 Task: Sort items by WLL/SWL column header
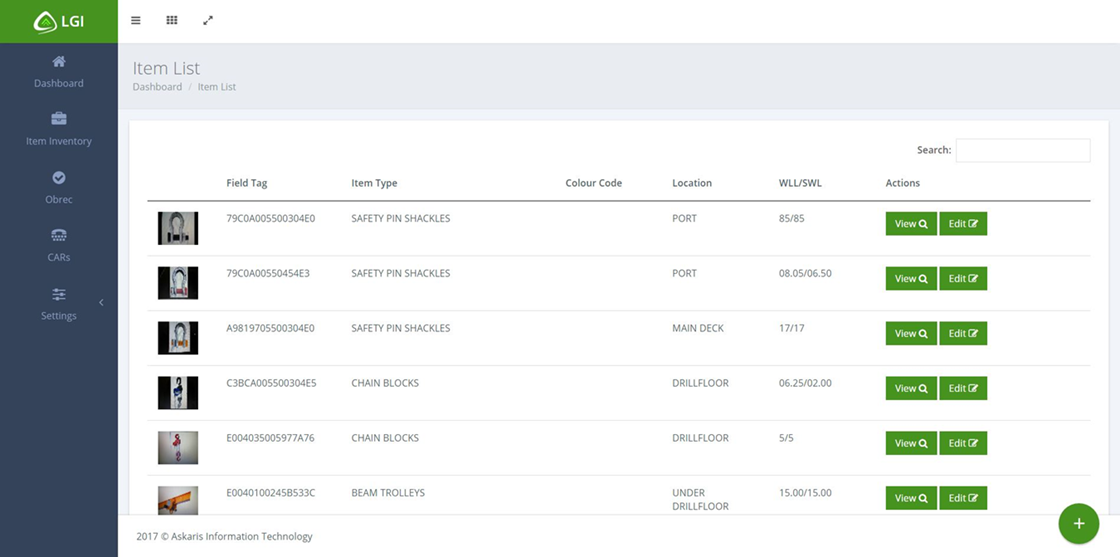(x=800, y=183)
